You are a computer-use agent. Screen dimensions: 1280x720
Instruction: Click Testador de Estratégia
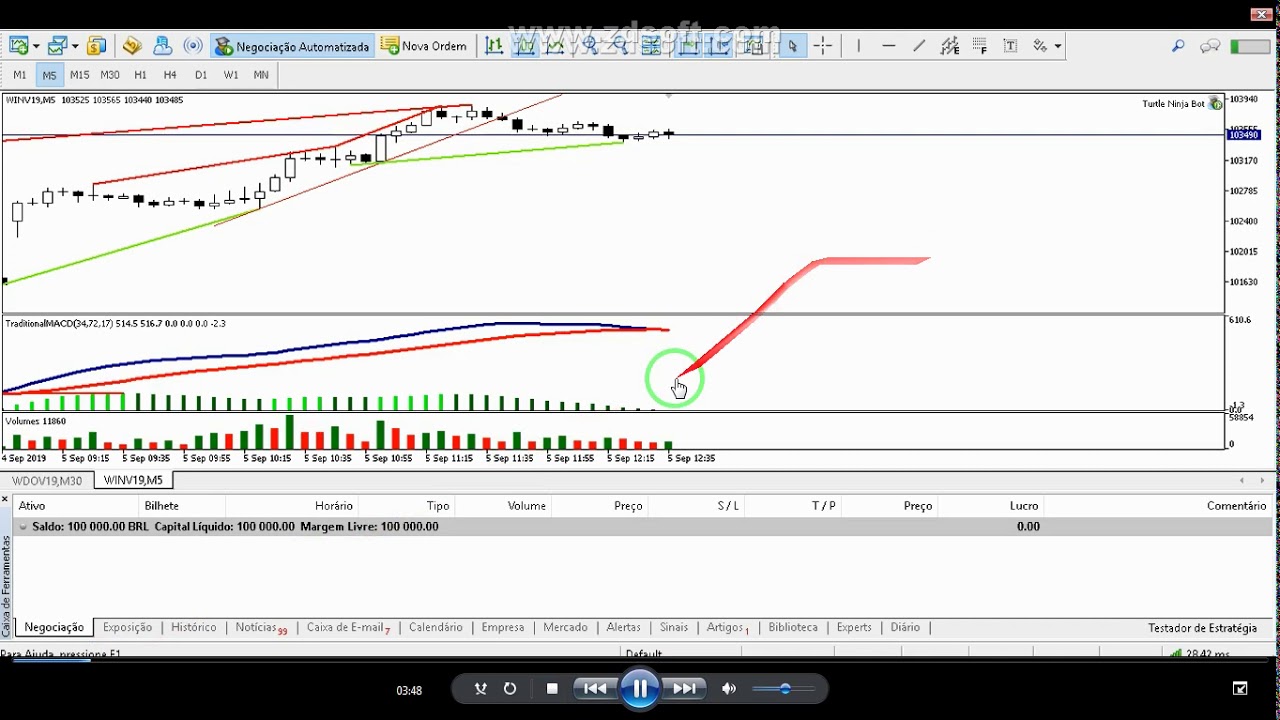(1202, 628)
